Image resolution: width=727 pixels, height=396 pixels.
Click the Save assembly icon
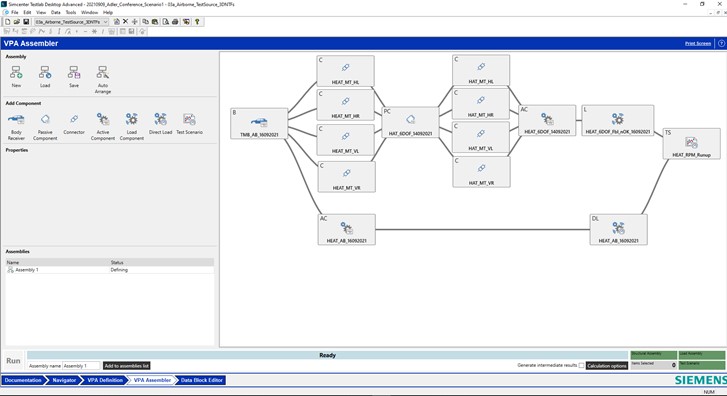click(74, 73)
